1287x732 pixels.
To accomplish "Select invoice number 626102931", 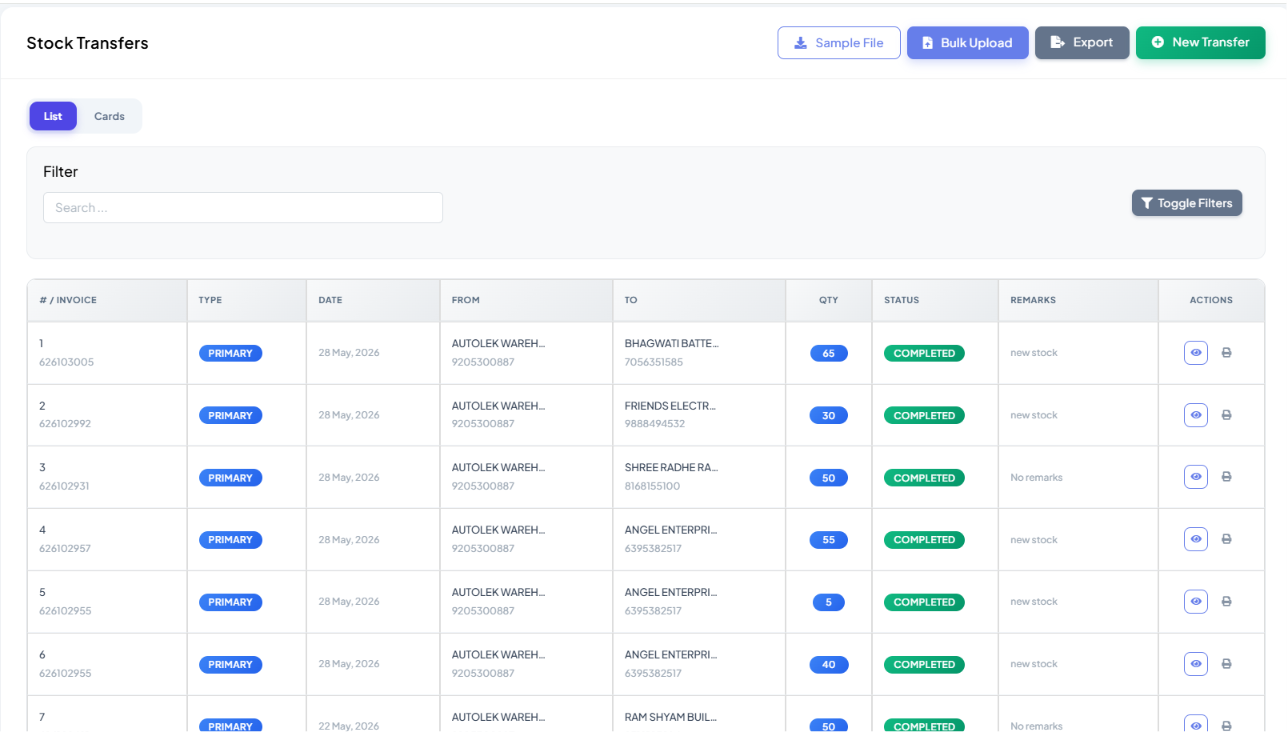I will point(64,486).
